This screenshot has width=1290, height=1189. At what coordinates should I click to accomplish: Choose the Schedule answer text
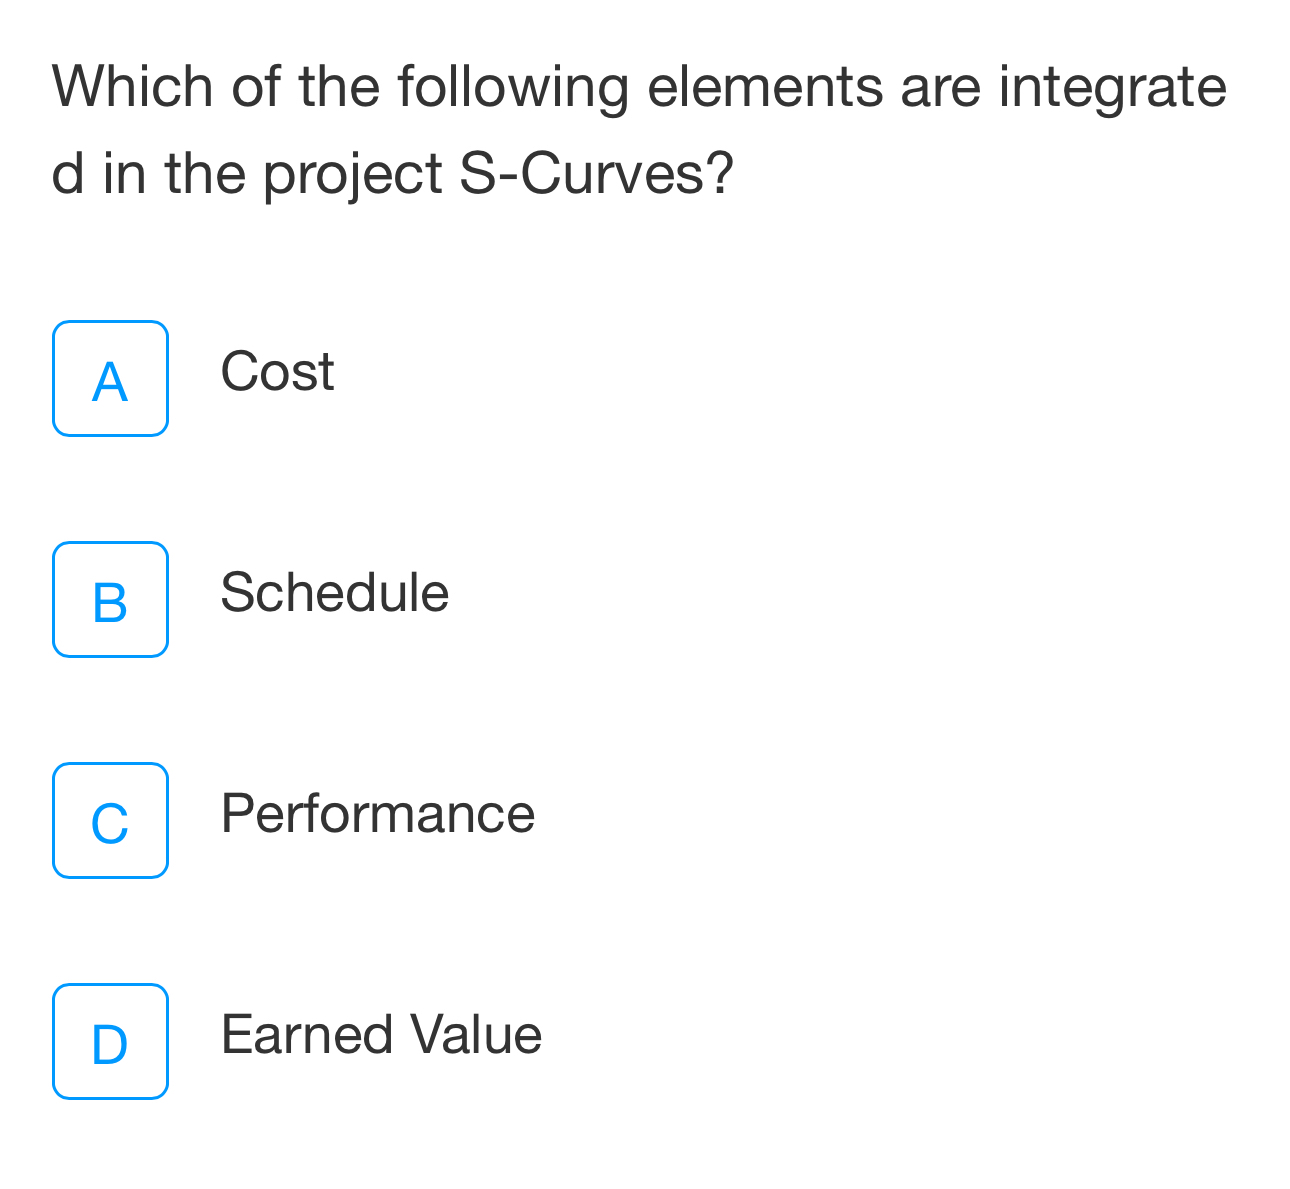pyautogui.click(x=334, y=592)
